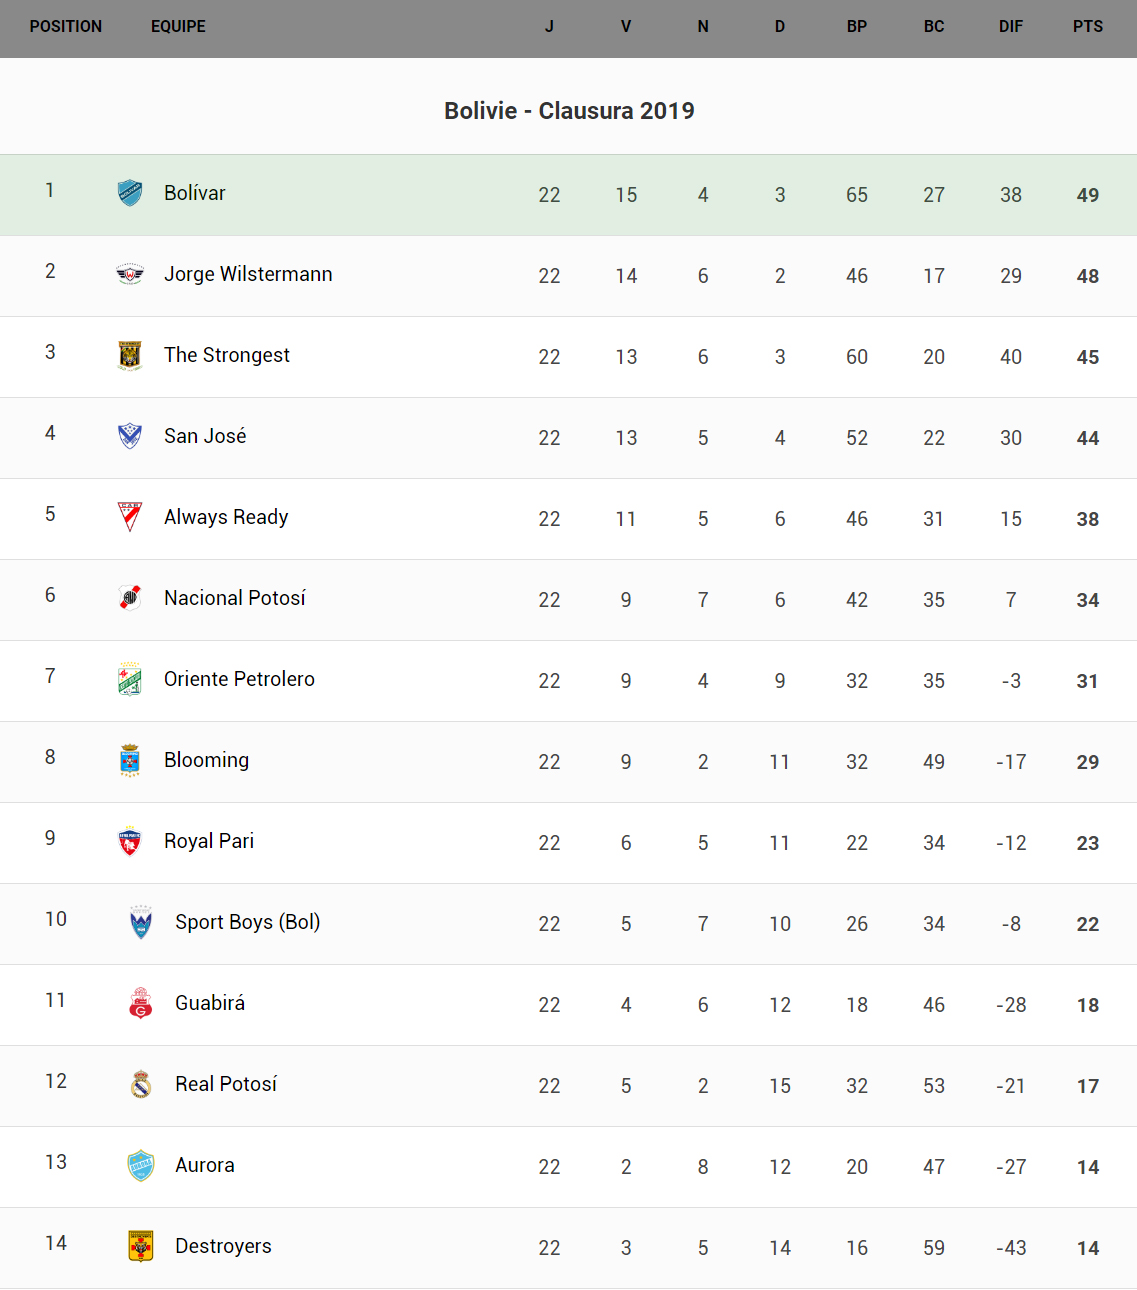Open the Nacional Potosí team link

(234, 598)
